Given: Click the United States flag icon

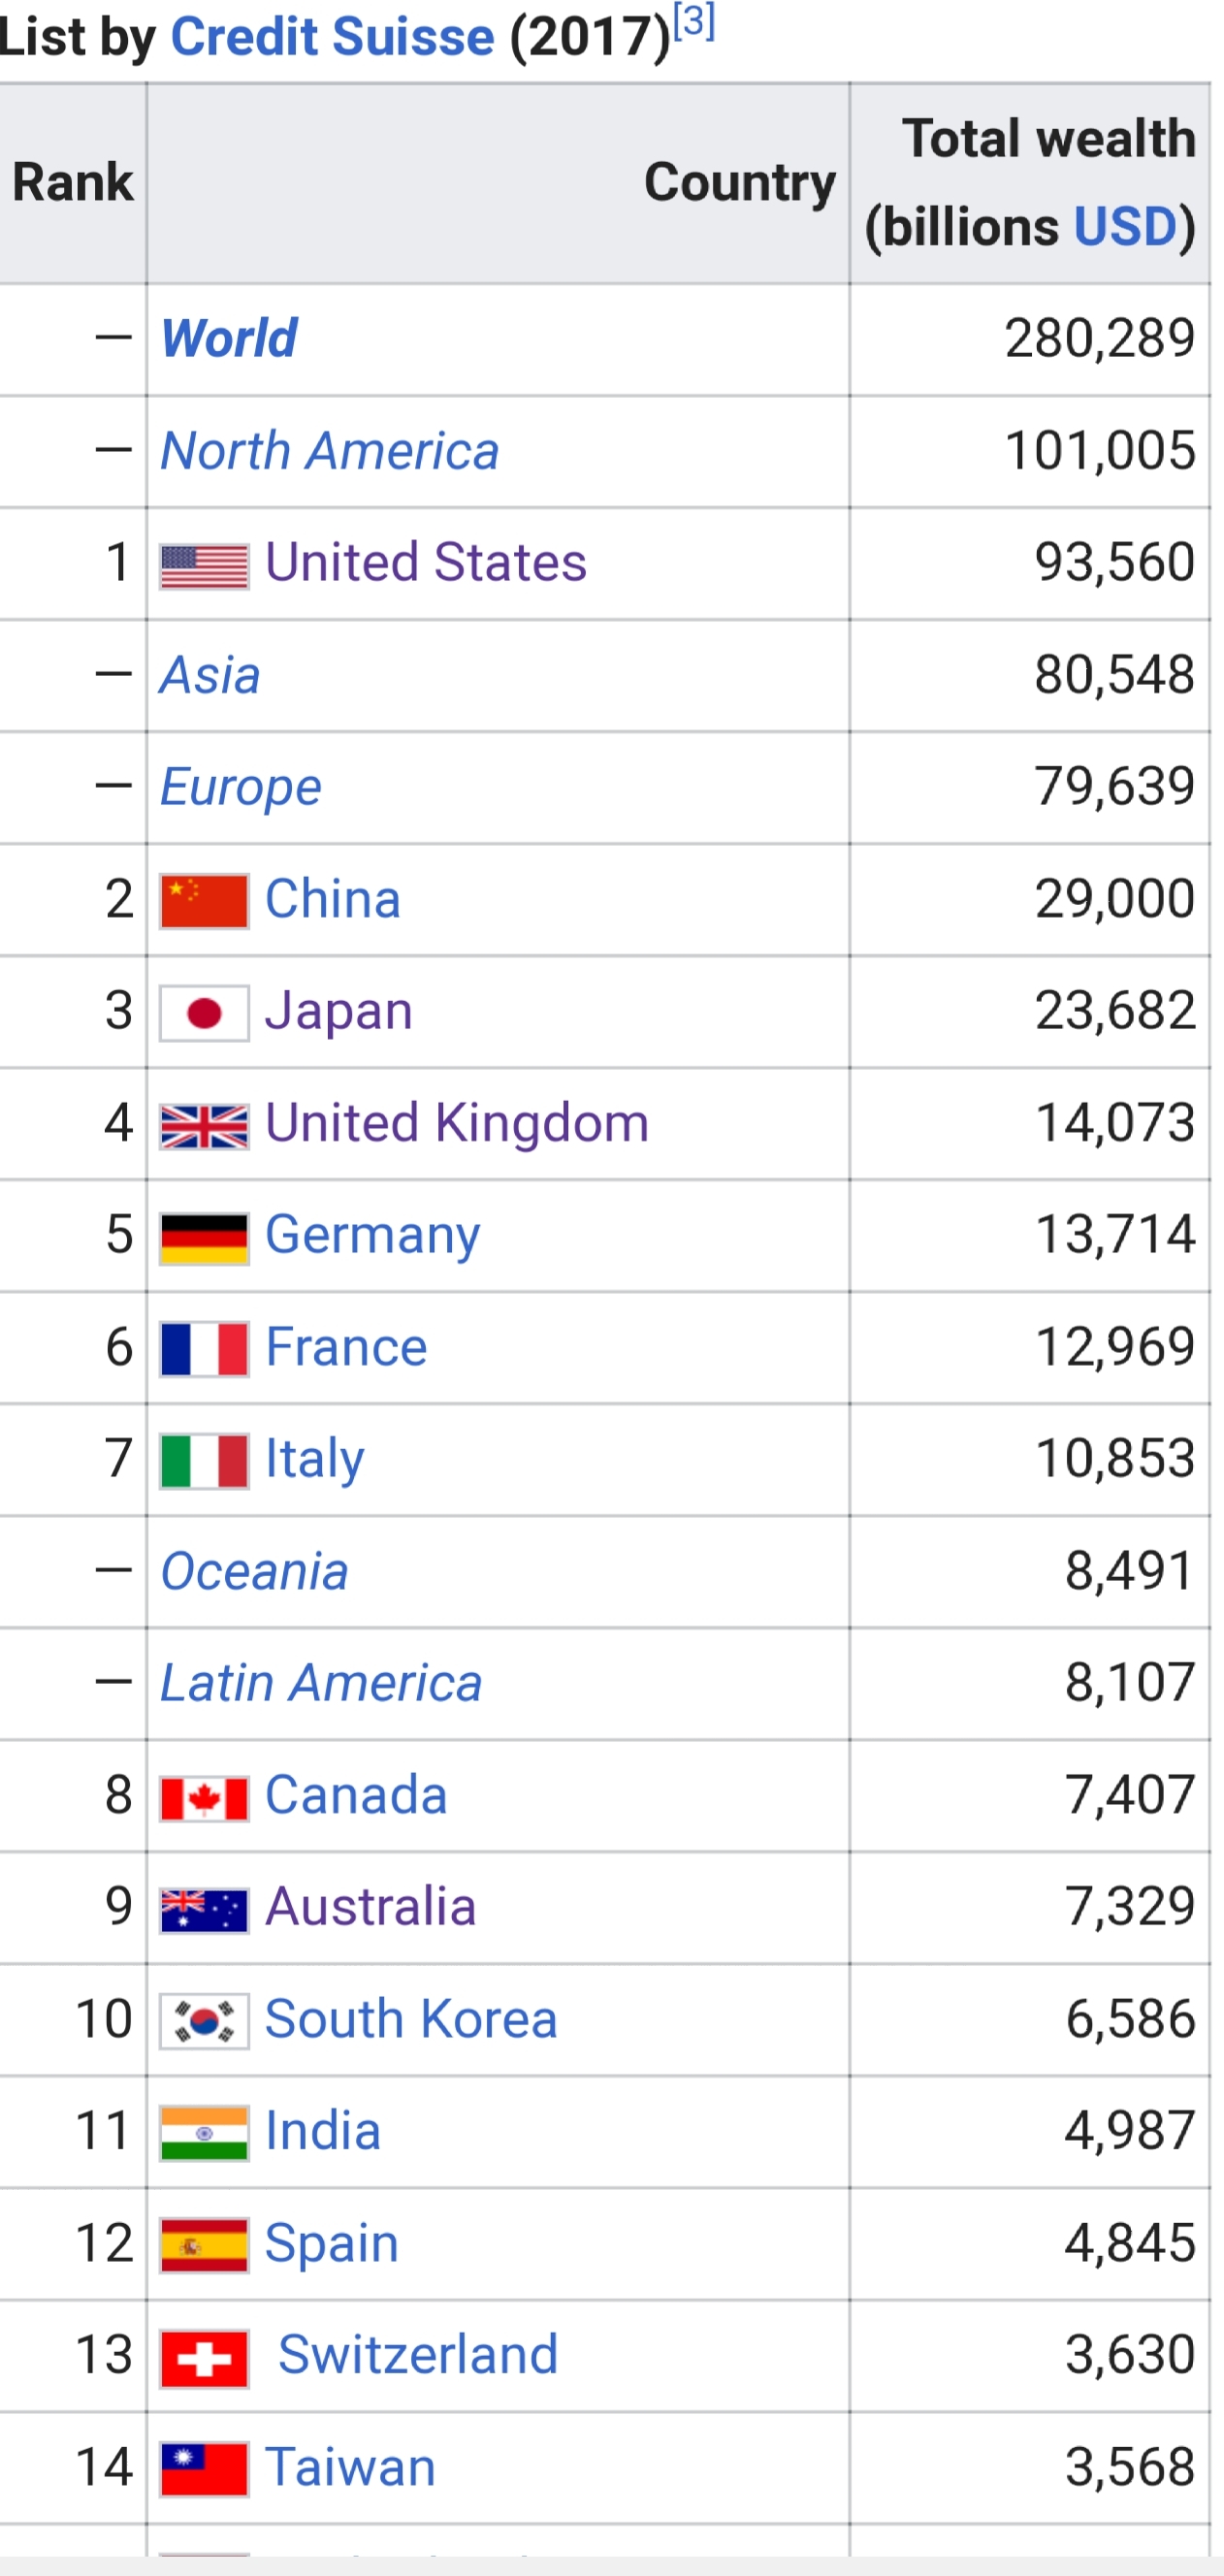Looking at the screenshot, I should tap(204, 566).
